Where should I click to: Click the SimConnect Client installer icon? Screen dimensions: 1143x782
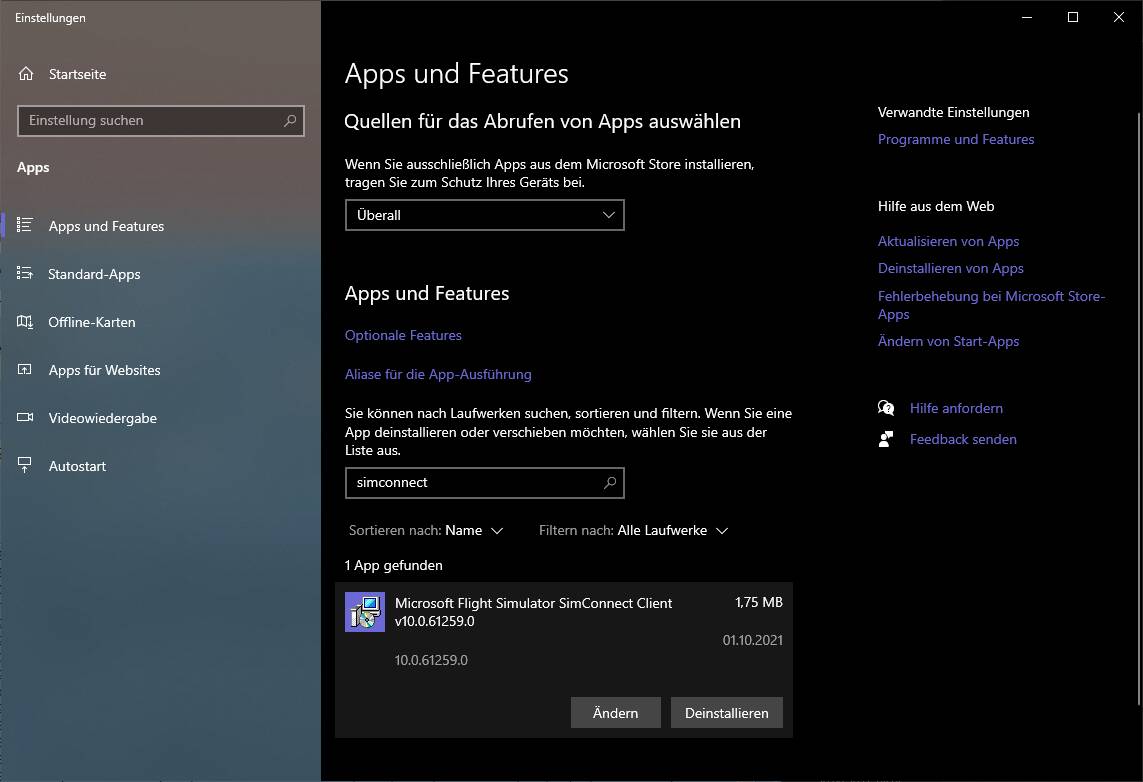[x=364, y=612]
